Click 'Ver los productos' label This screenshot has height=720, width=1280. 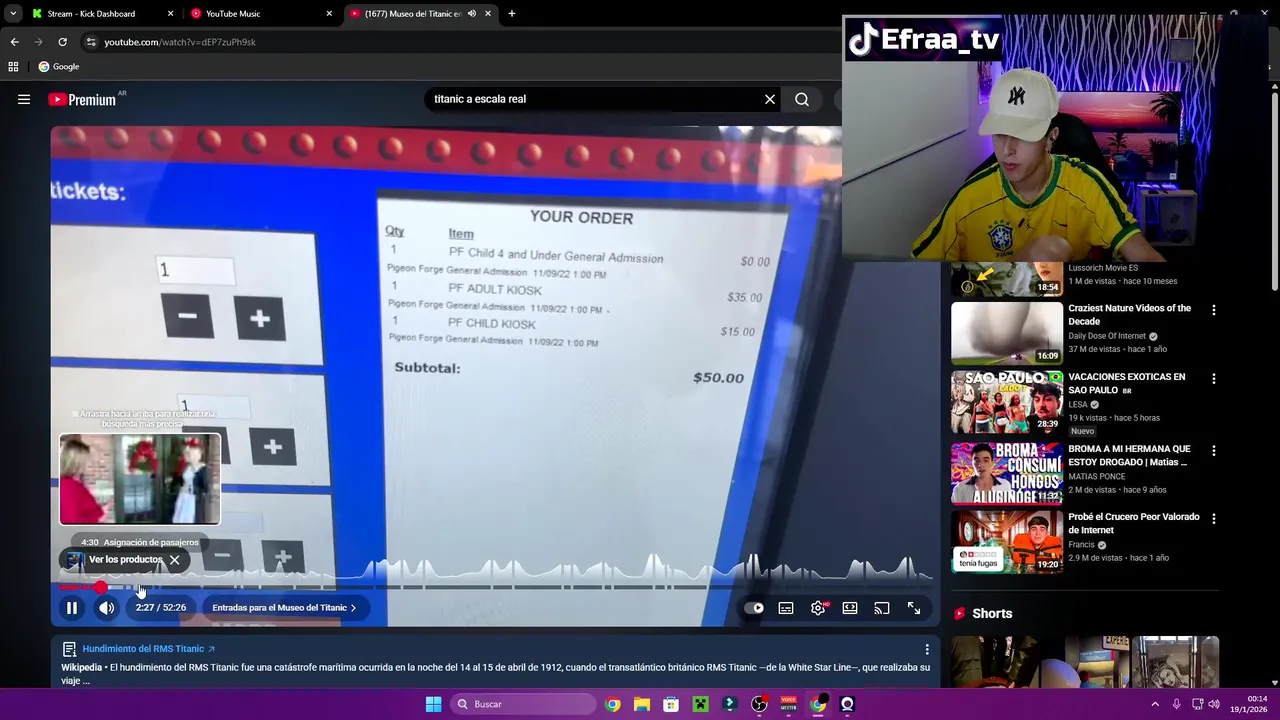(x=125, y=560)
